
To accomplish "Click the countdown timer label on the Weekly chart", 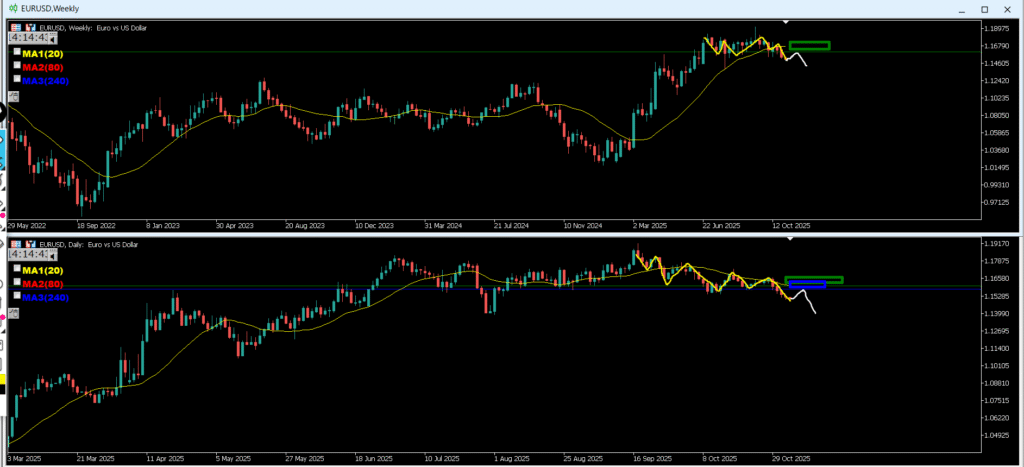I will click(x=30, y=37).
